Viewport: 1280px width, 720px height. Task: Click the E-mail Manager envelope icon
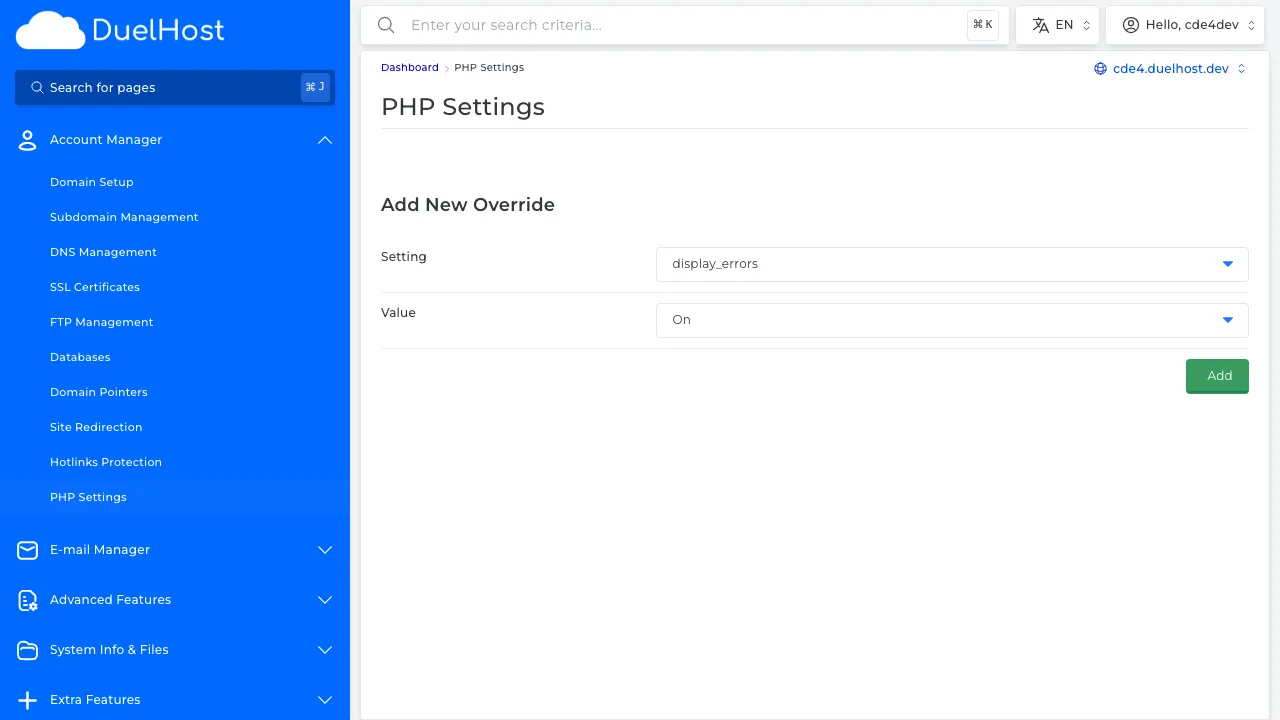(x=27, y=550)
